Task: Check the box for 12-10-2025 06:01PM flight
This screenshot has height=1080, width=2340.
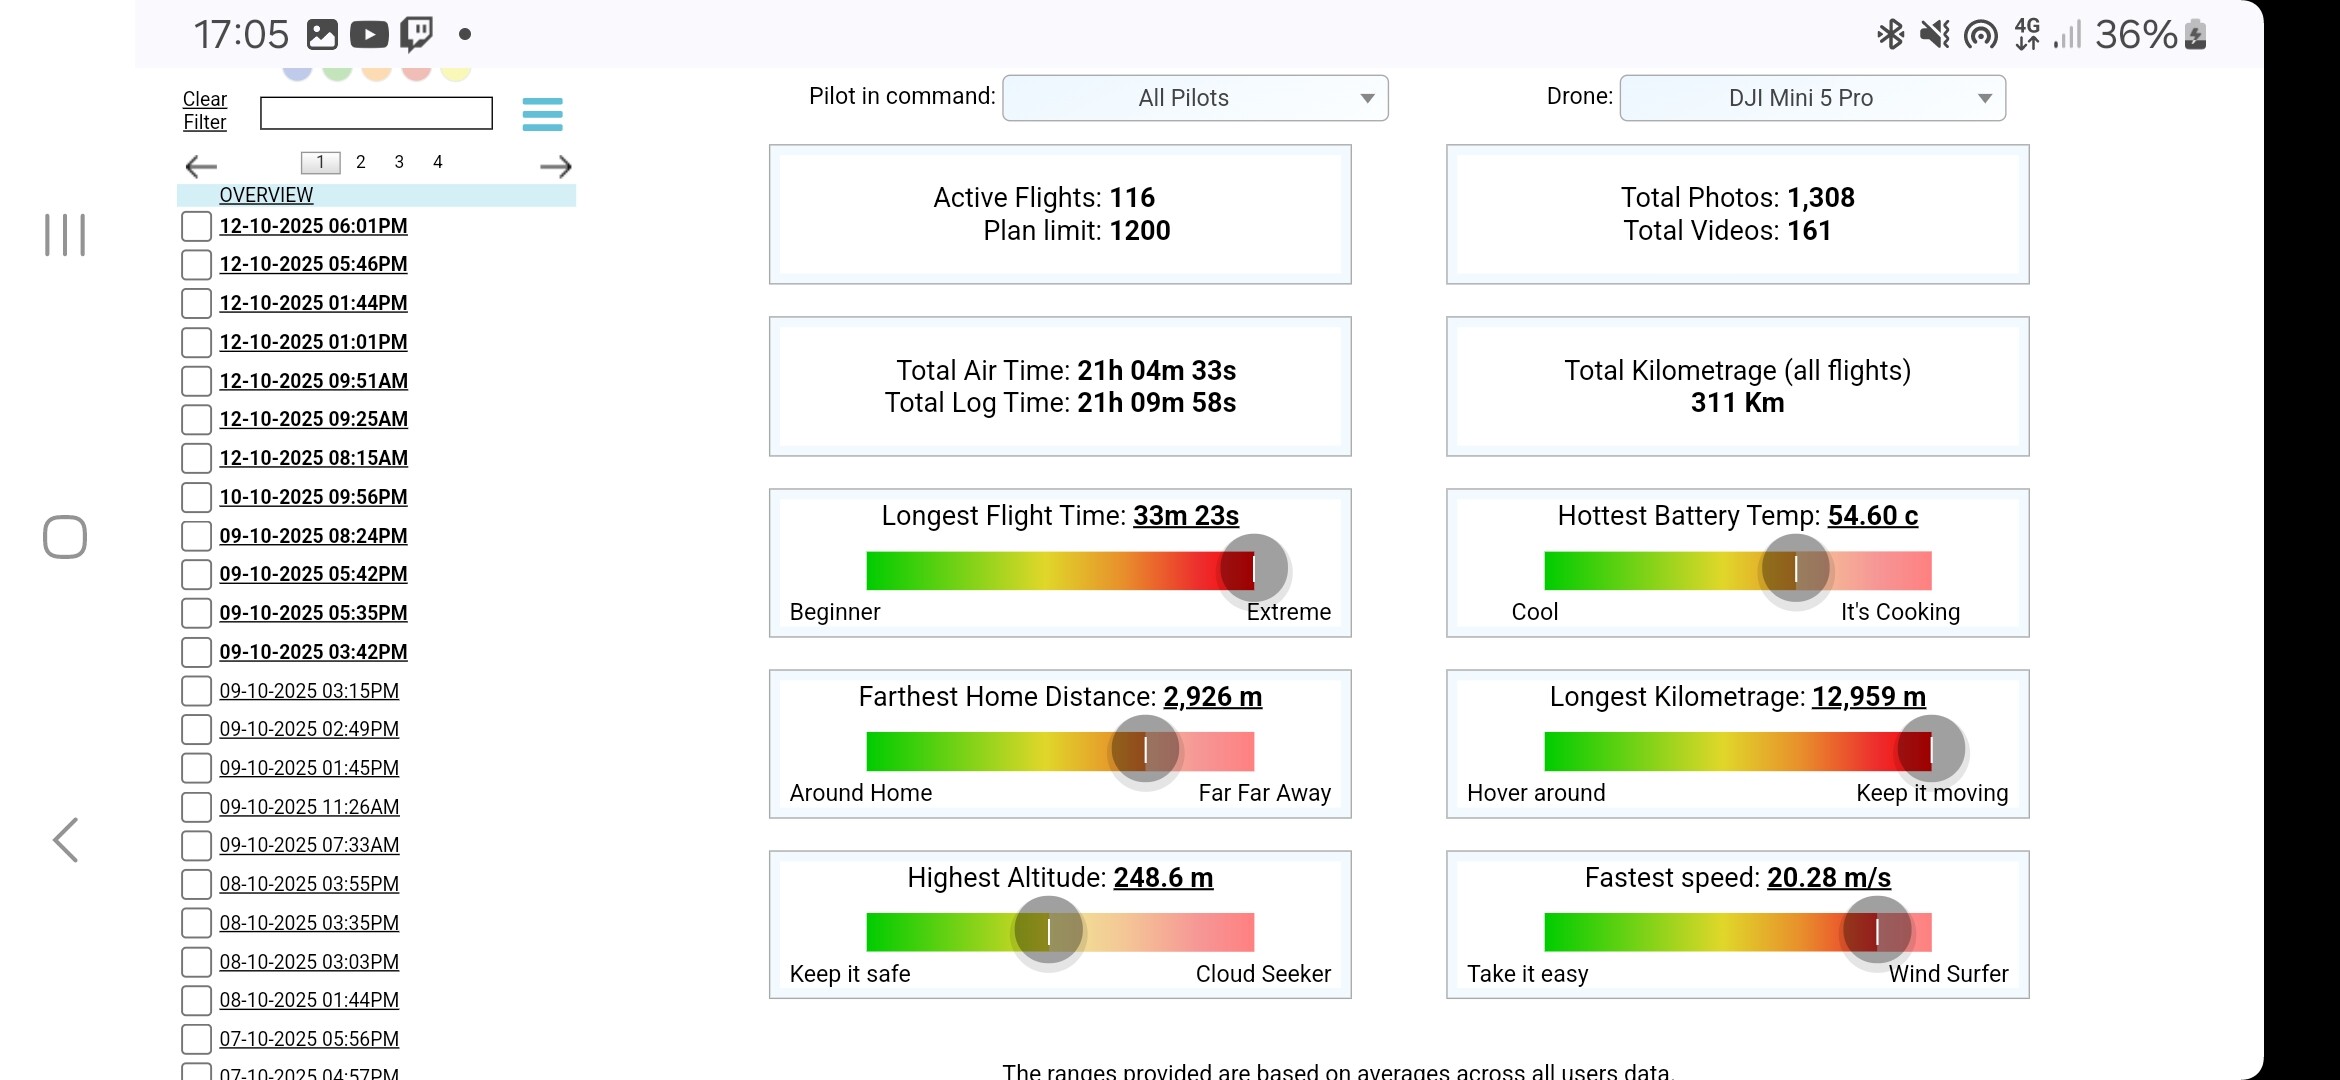Action: click(196, 226)
